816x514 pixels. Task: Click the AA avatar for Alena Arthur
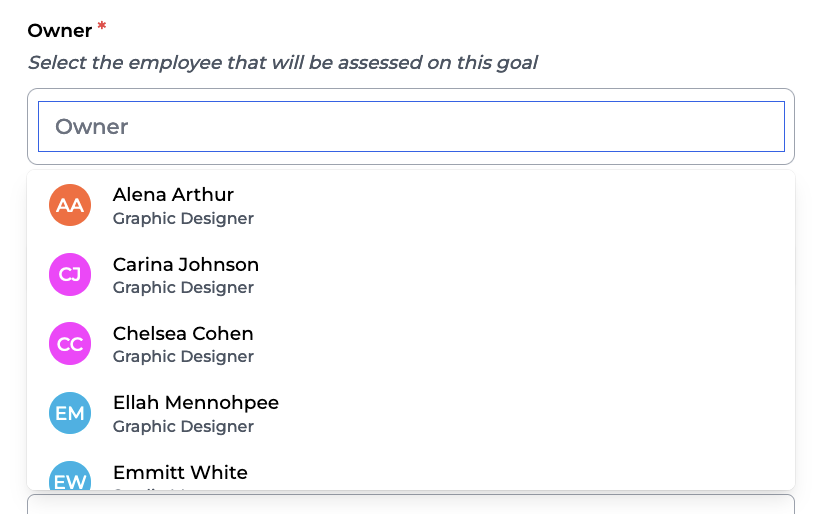pyautogui.click(x=70, y=205)
